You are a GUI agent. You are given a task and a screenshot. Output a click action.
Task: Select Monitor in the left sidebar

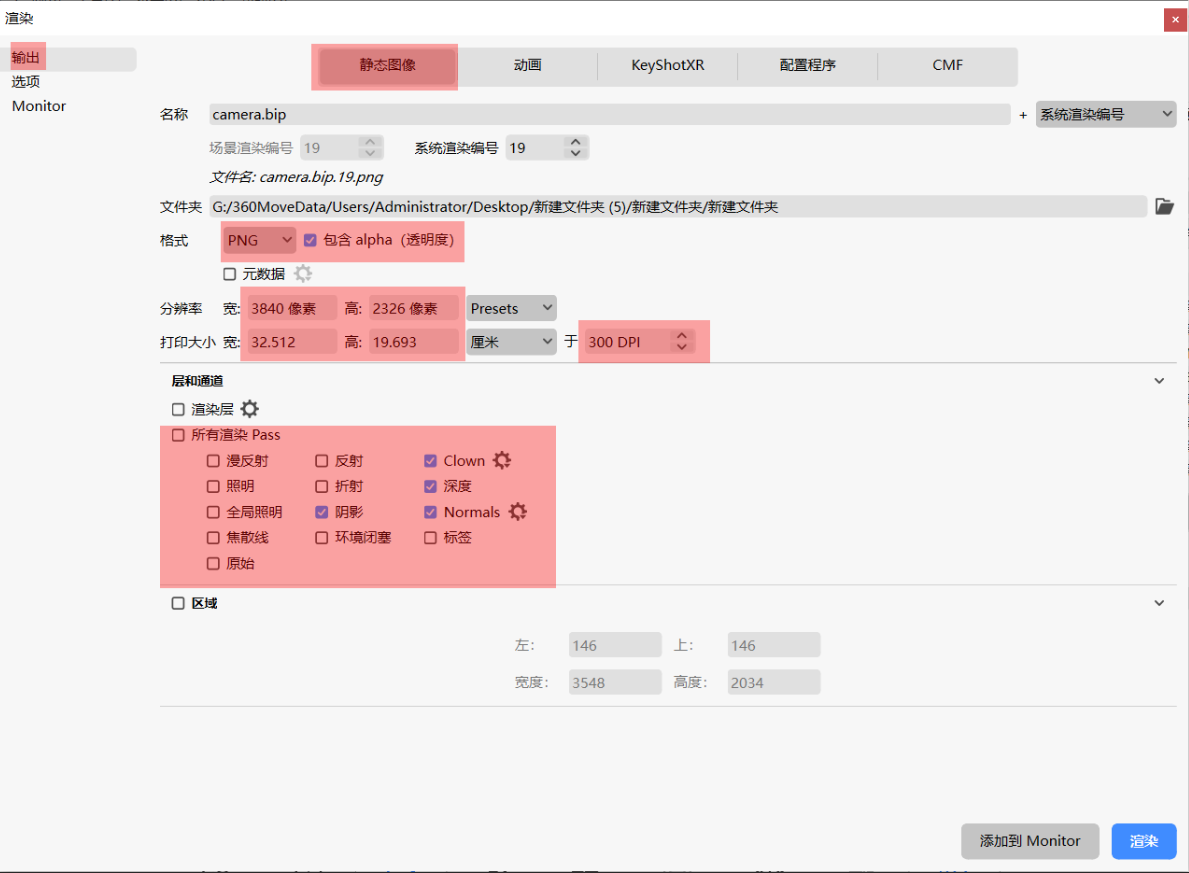pos(39,106)
